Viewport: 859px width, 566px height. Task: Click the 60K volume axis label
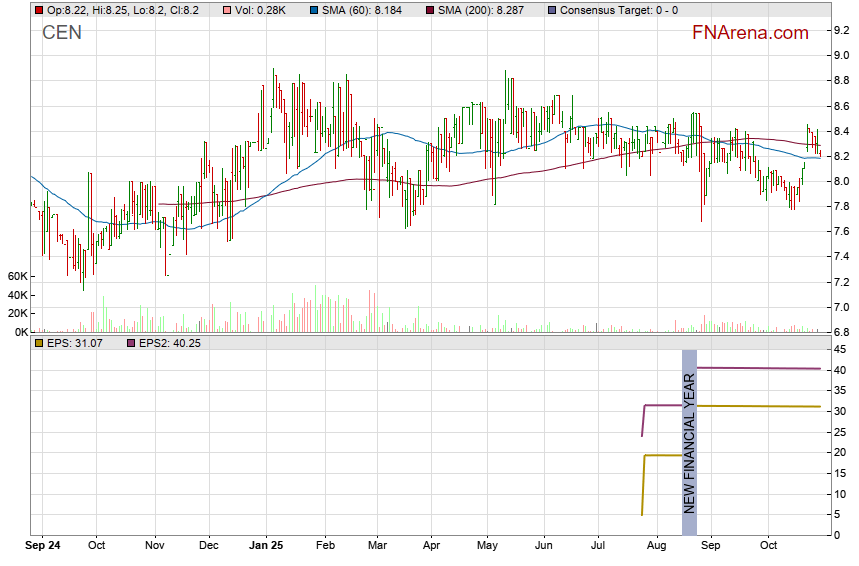pyautogui.click(x=16, y=276)
